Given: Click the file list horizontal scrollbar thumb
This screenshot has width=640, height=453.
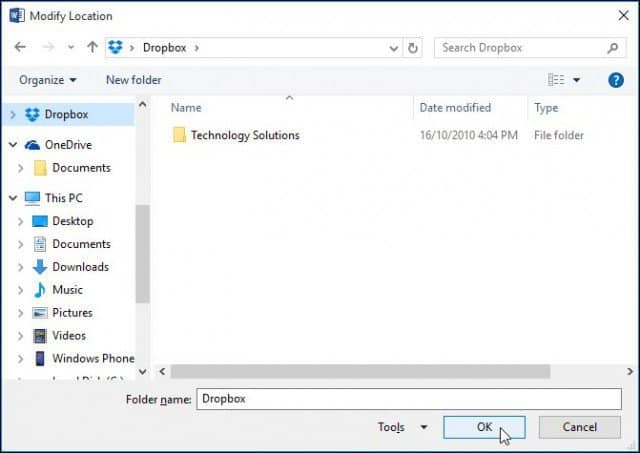Looking at the screenshot, I should [360, 371].
